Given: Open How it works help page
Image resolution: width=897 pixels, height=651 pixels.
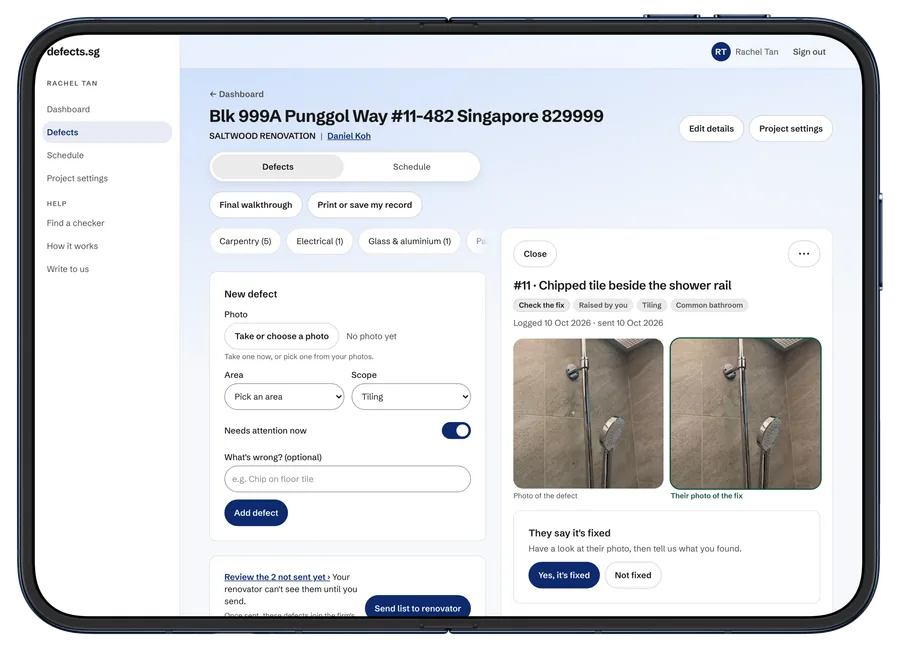Looking at the screenshot, I should click(x=72, y=246).
